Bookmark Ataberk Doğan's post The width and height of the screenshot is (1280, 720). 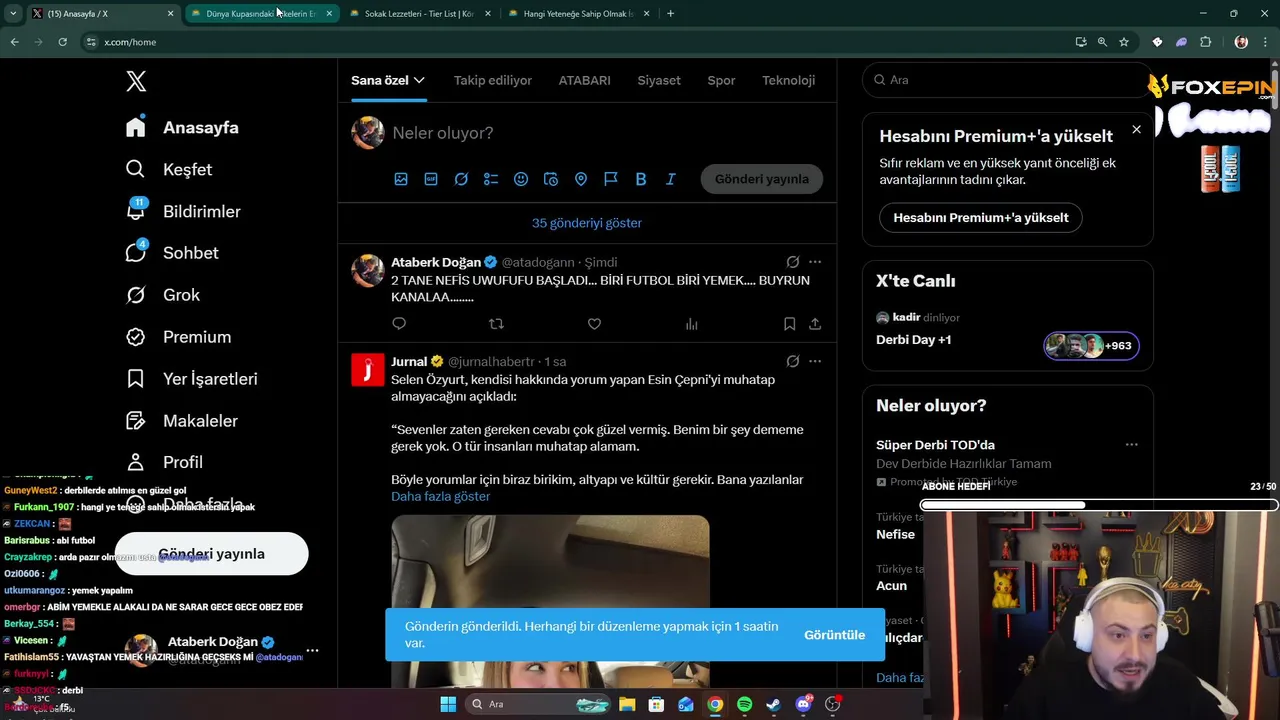pos(789,324)
